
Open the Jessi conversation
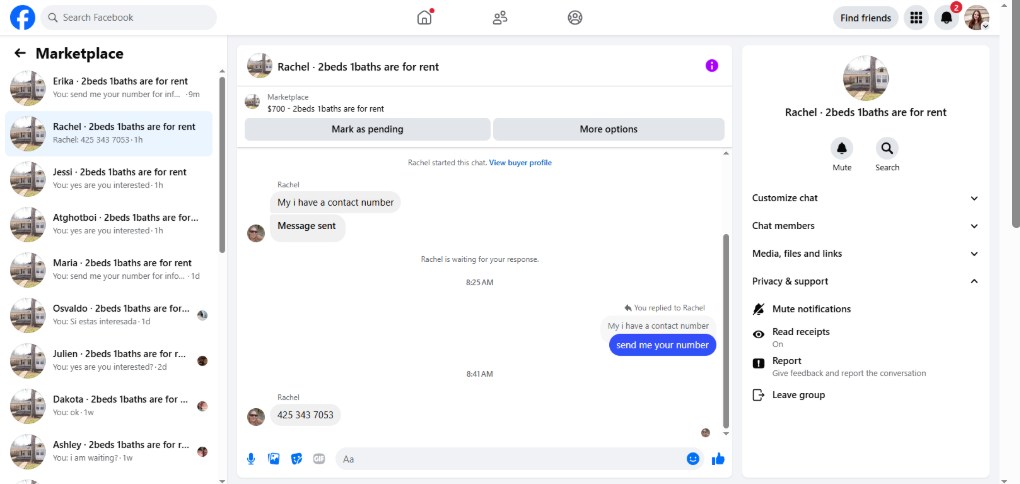tap(109, 179)
